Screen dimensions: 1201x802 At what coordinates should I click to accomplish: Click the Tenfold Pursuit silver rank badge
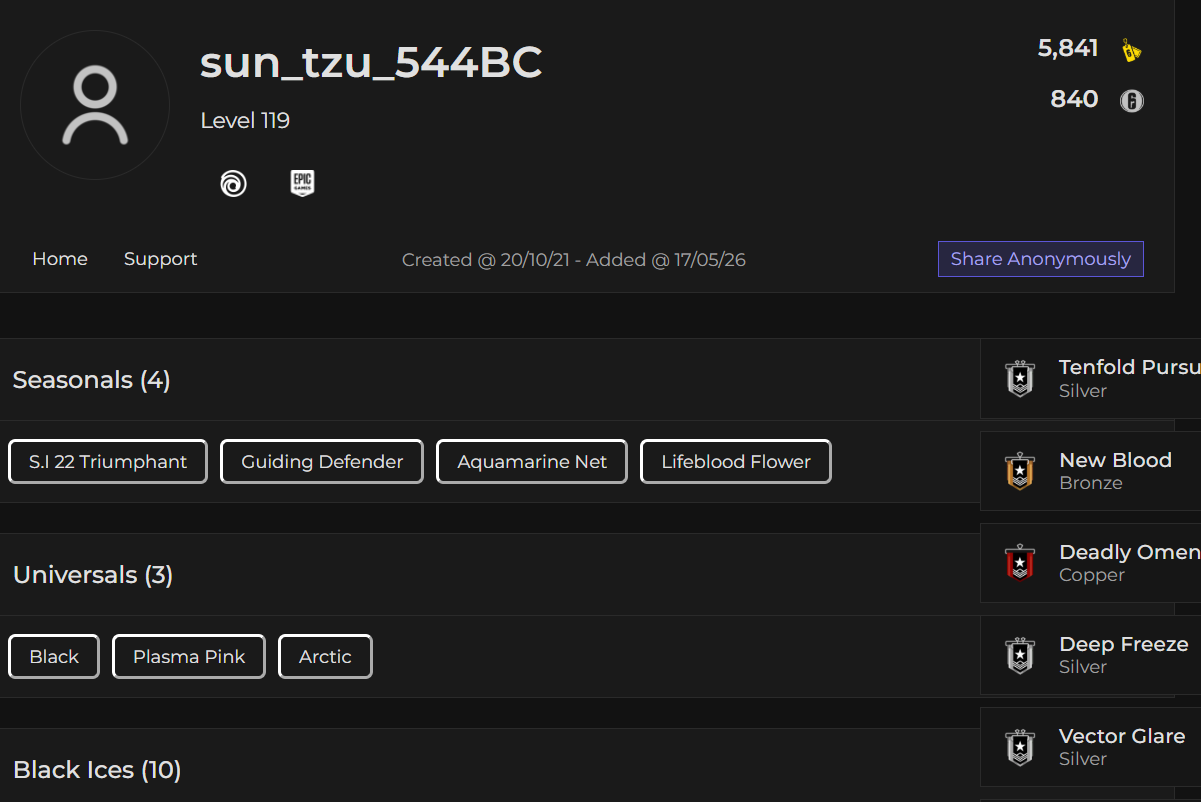point(1020,379)
